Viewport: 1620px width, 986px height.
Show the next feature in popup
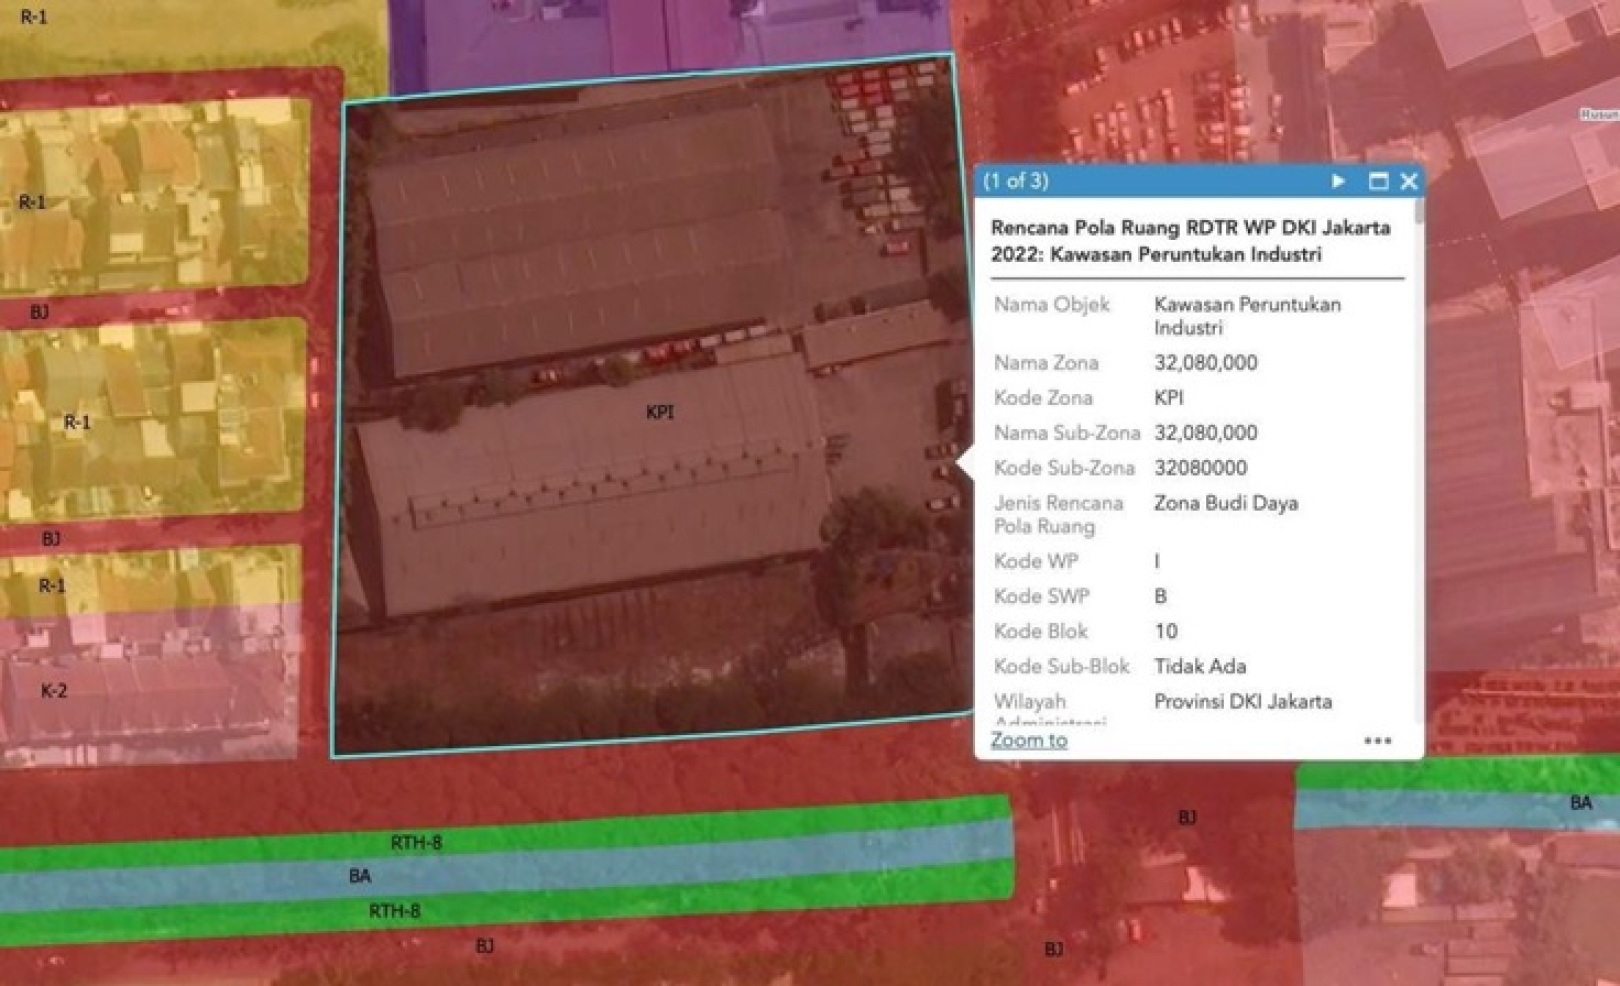click(x=1338, y=181)
